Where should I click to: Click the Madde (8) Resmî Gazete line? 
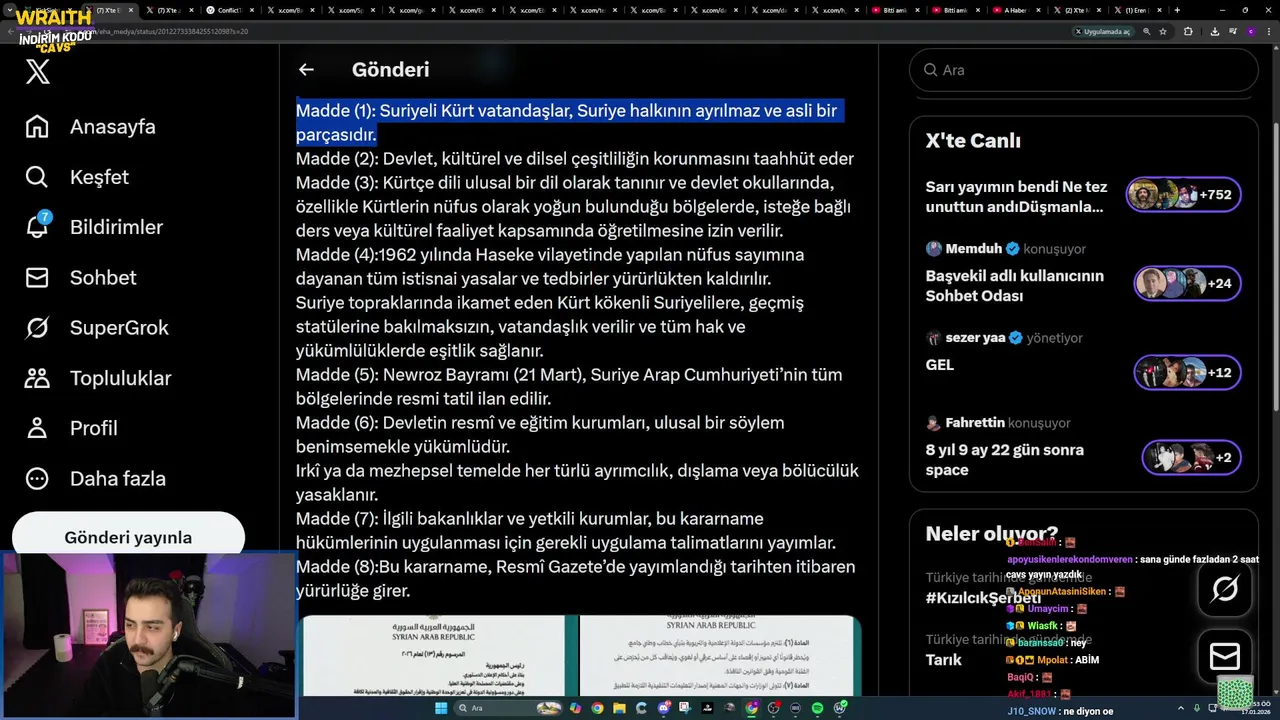575,579
